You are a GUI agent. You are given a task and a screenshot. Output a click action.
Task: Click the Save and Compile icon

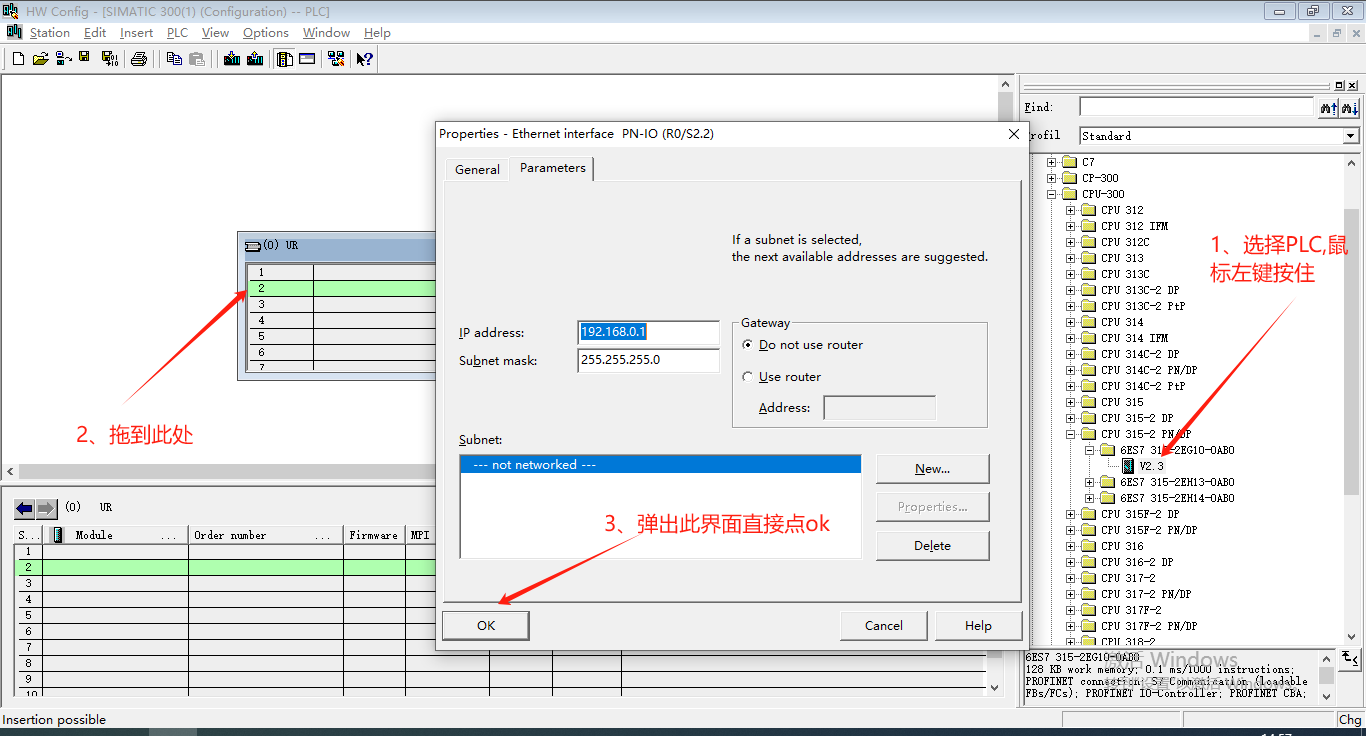tap(109, 59)
